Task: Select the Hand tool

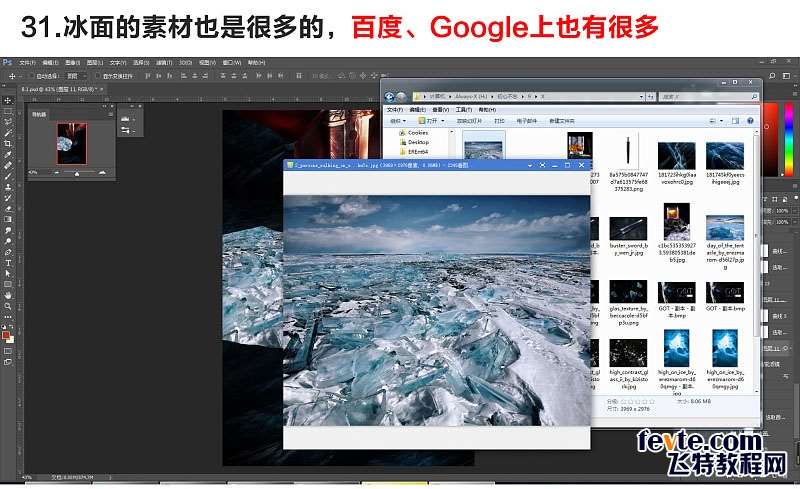Action: (x=8, y=295)
